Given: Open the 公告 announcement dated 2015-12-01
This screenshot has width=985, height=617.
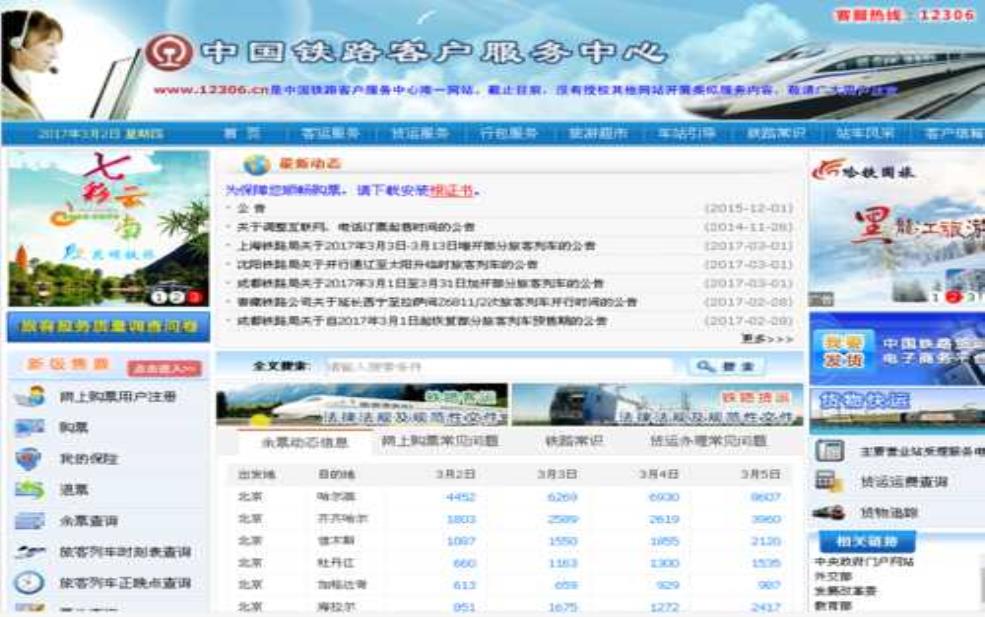Looking at the screenshot, I should (251, 208).
